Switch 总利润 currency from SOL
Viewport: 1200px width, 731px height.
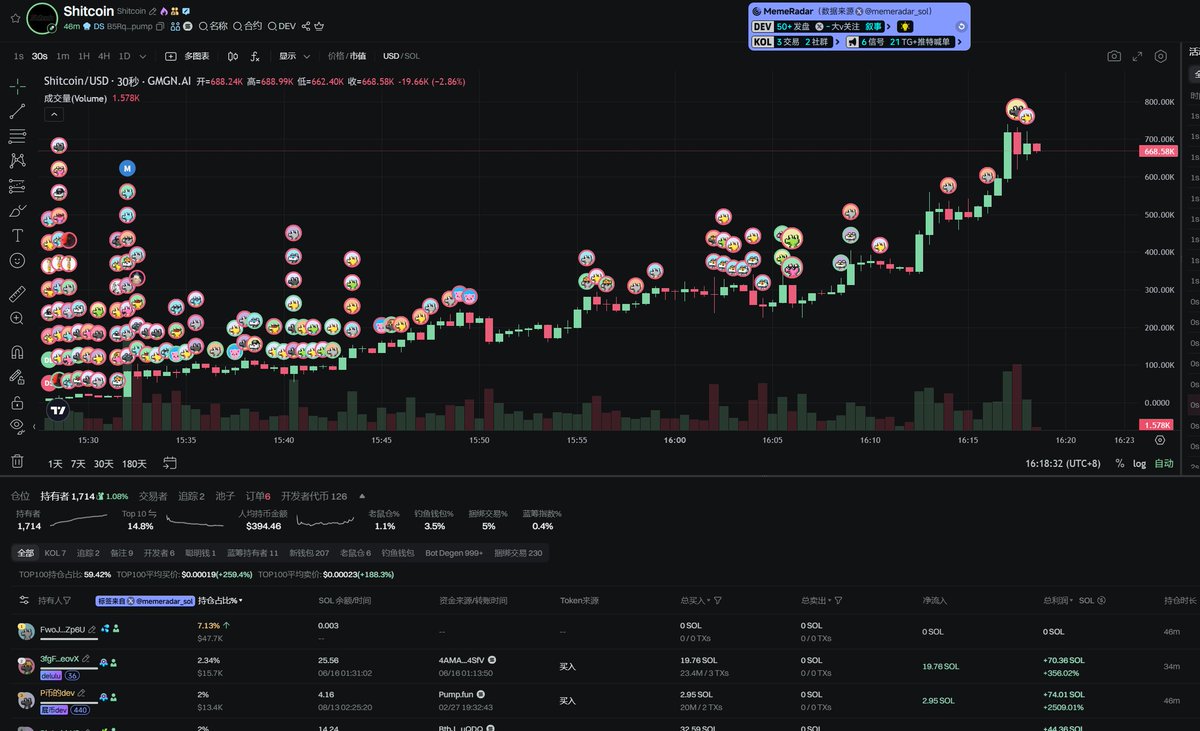click(x=1092, y=601)
